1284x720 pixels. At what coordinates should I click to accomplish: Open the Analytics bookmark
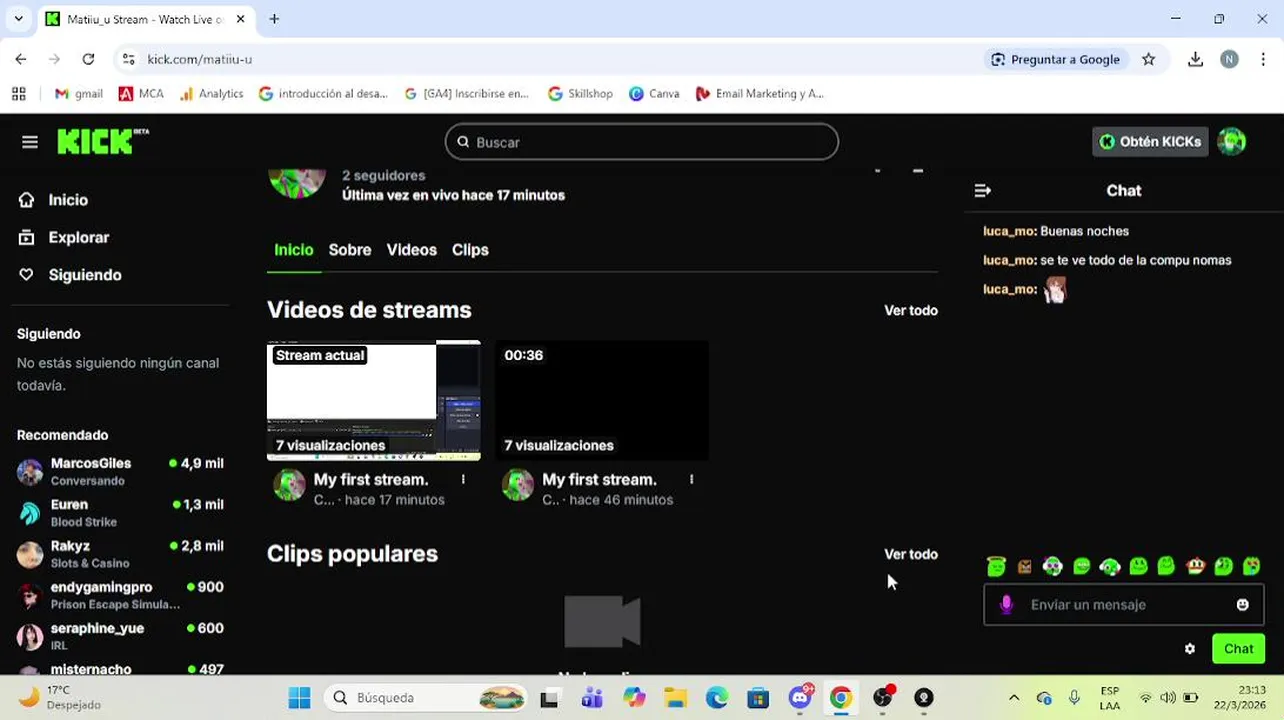coord(211,94)
